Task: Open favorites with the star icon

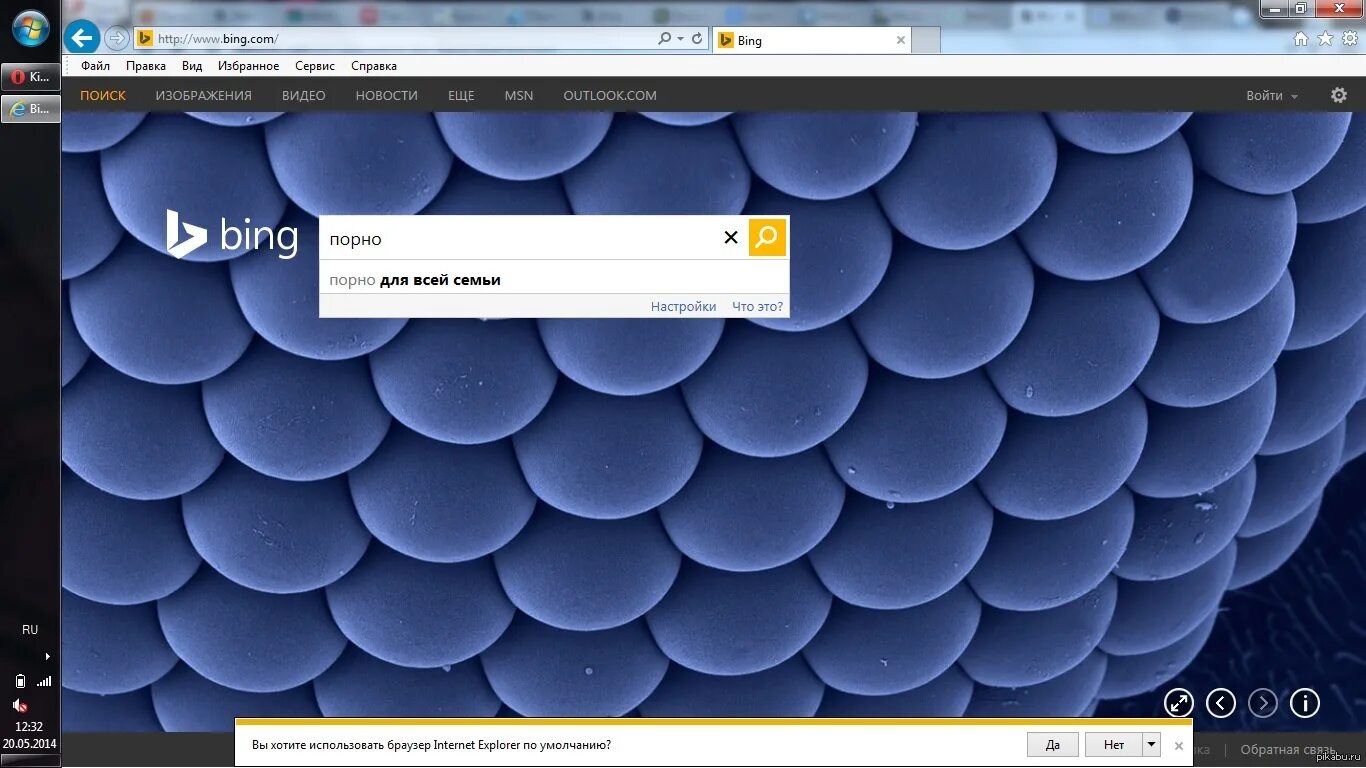Action: coord(1326,39)
